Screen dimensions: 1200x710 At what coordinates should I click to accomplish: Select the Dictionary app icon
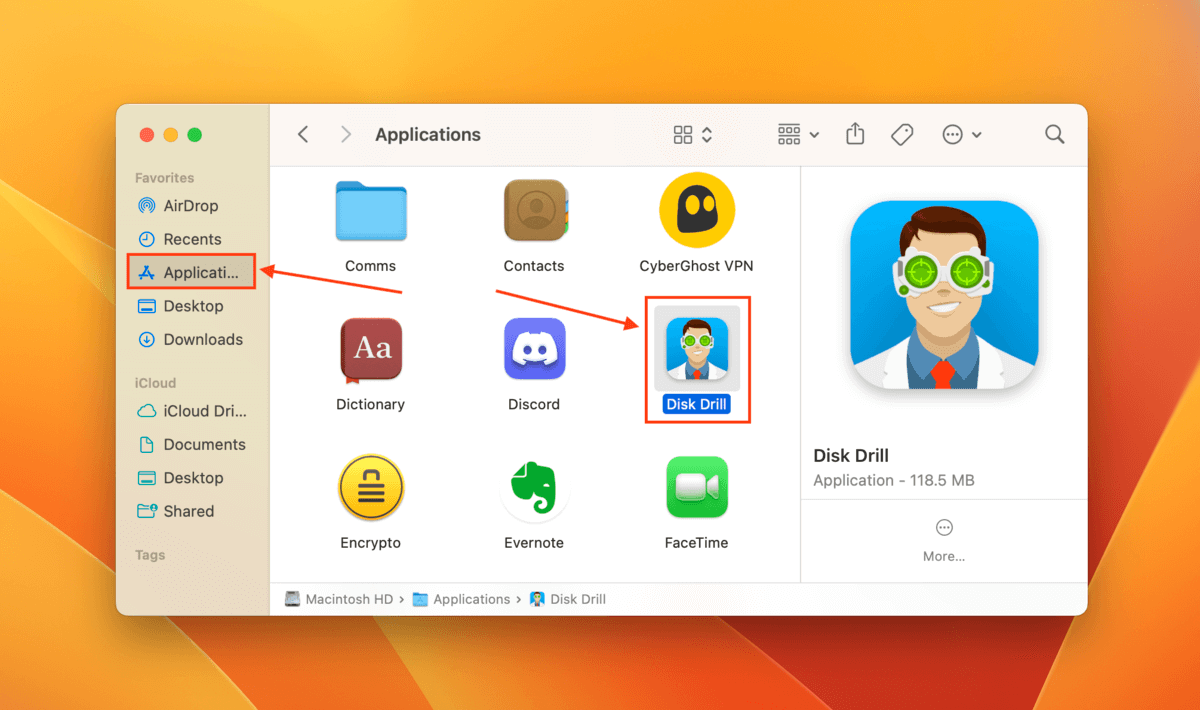click(x=370, y=350)
